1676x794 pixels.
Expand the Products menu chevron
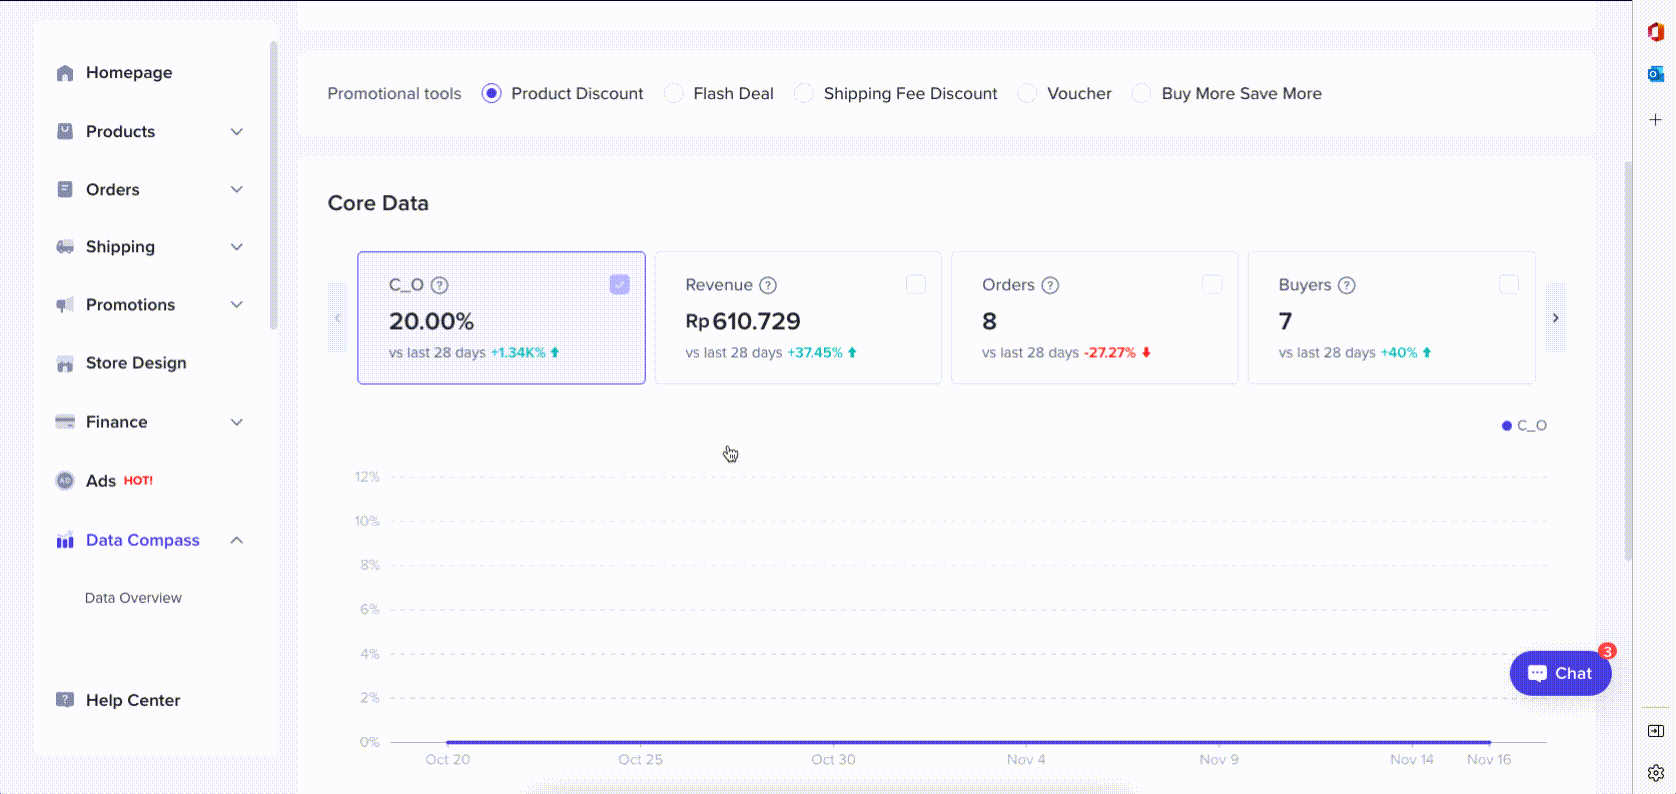(x=237, y=132)
